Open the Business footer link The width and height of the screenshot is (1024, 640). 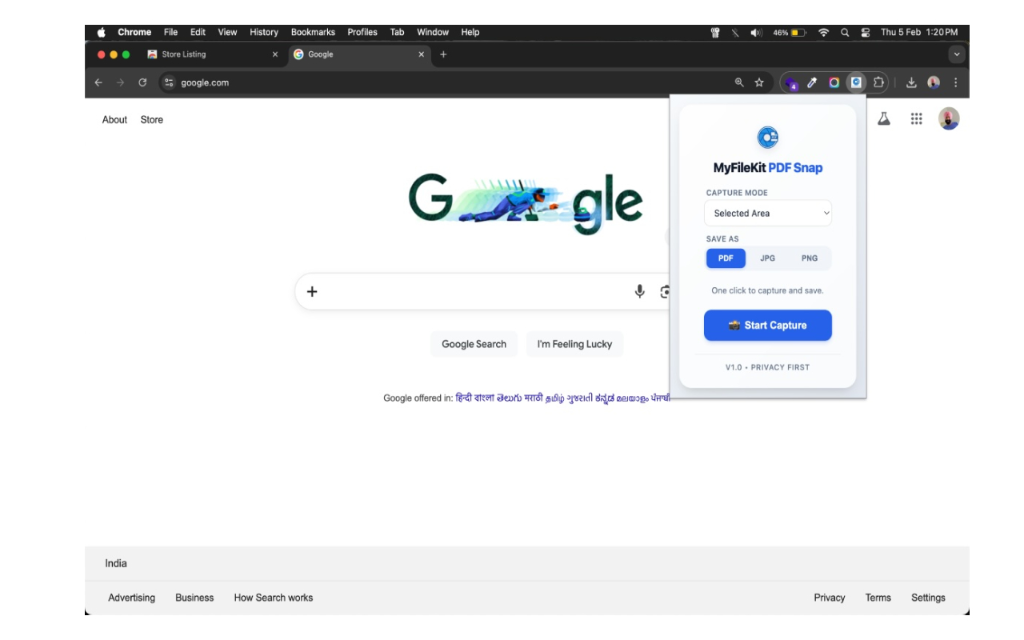click(x=194, y=598)
